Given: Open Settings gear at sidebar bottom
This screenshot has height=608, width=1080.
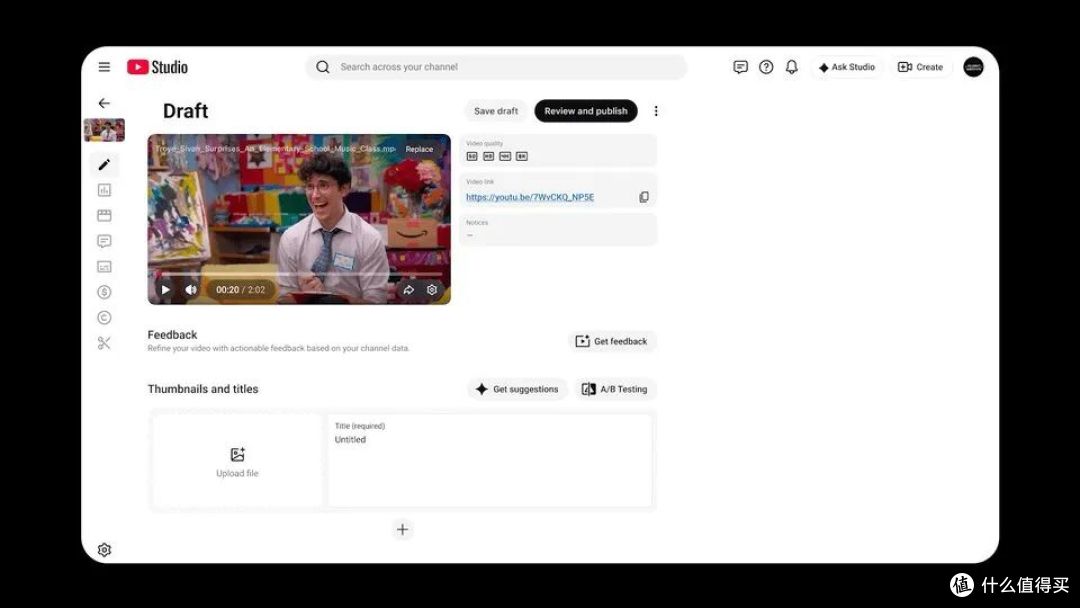Looking at the screenshot, I should pyautogui.click(x=104, y=549).
